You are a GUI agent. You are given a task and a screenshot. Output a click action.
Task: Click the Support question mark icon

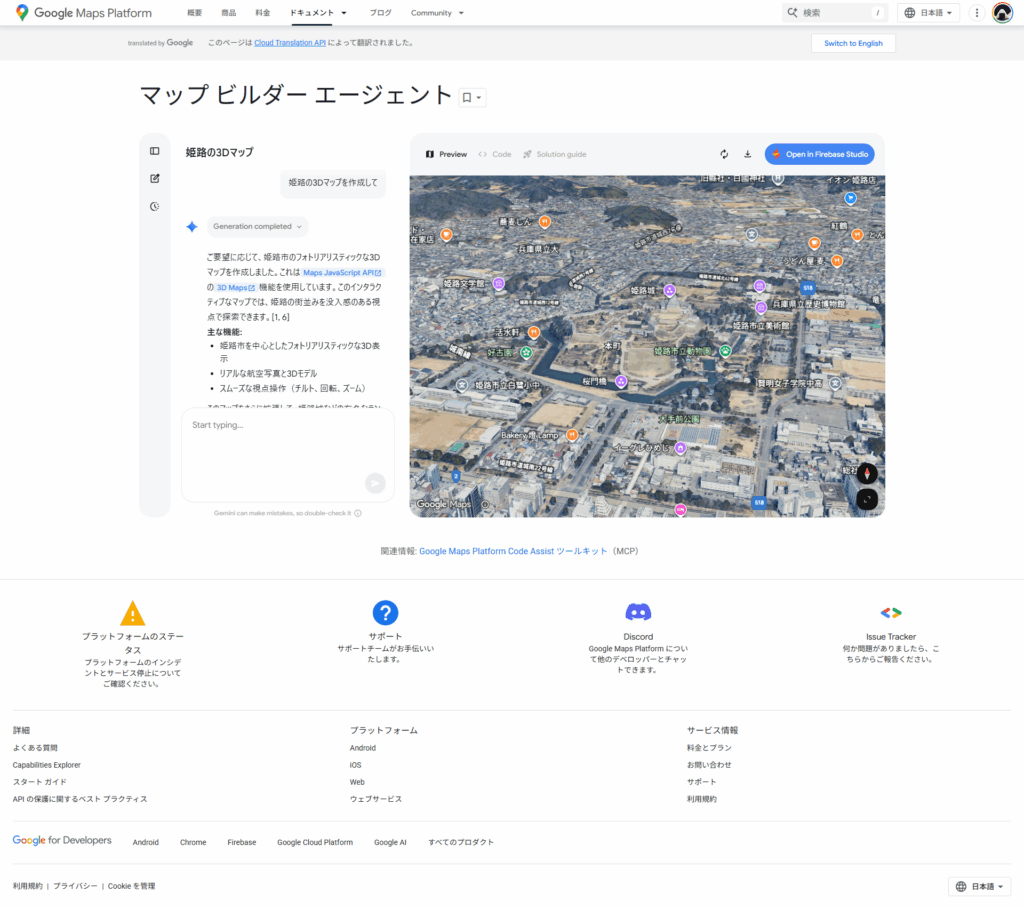pos(385,612)
